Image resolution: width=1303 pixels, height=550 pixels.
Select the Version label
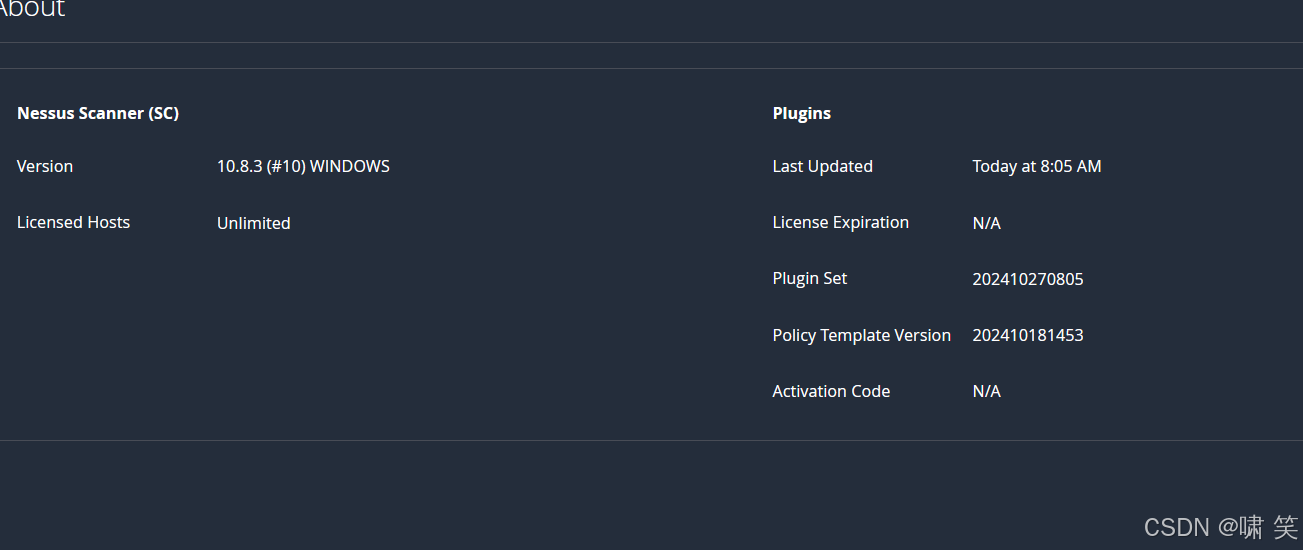tap(45, 167)
